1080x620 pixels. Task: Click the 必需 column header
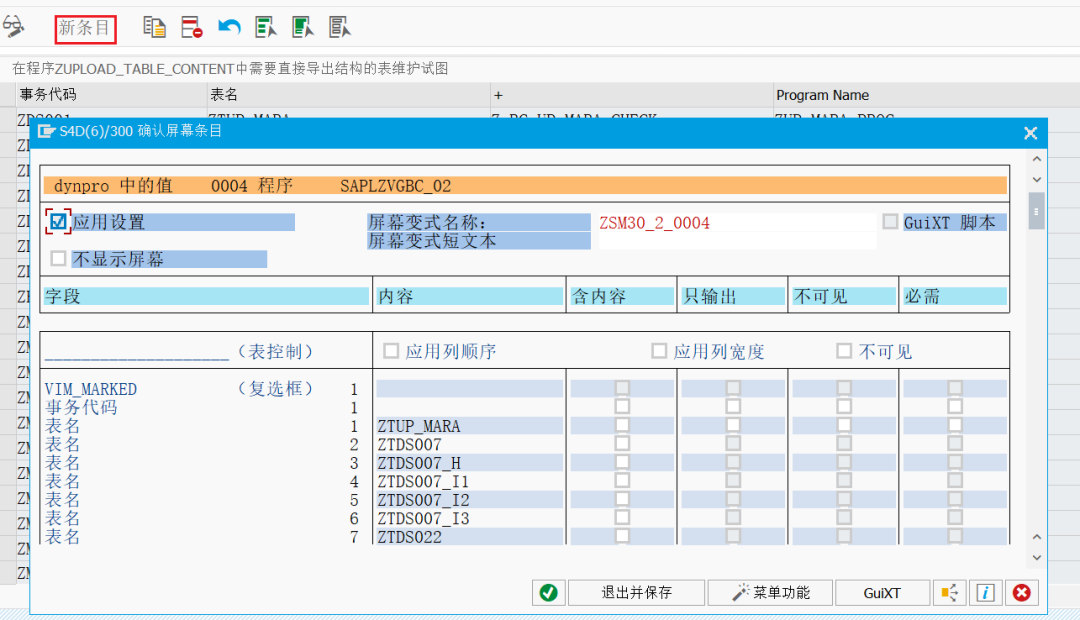coord(955,296)
